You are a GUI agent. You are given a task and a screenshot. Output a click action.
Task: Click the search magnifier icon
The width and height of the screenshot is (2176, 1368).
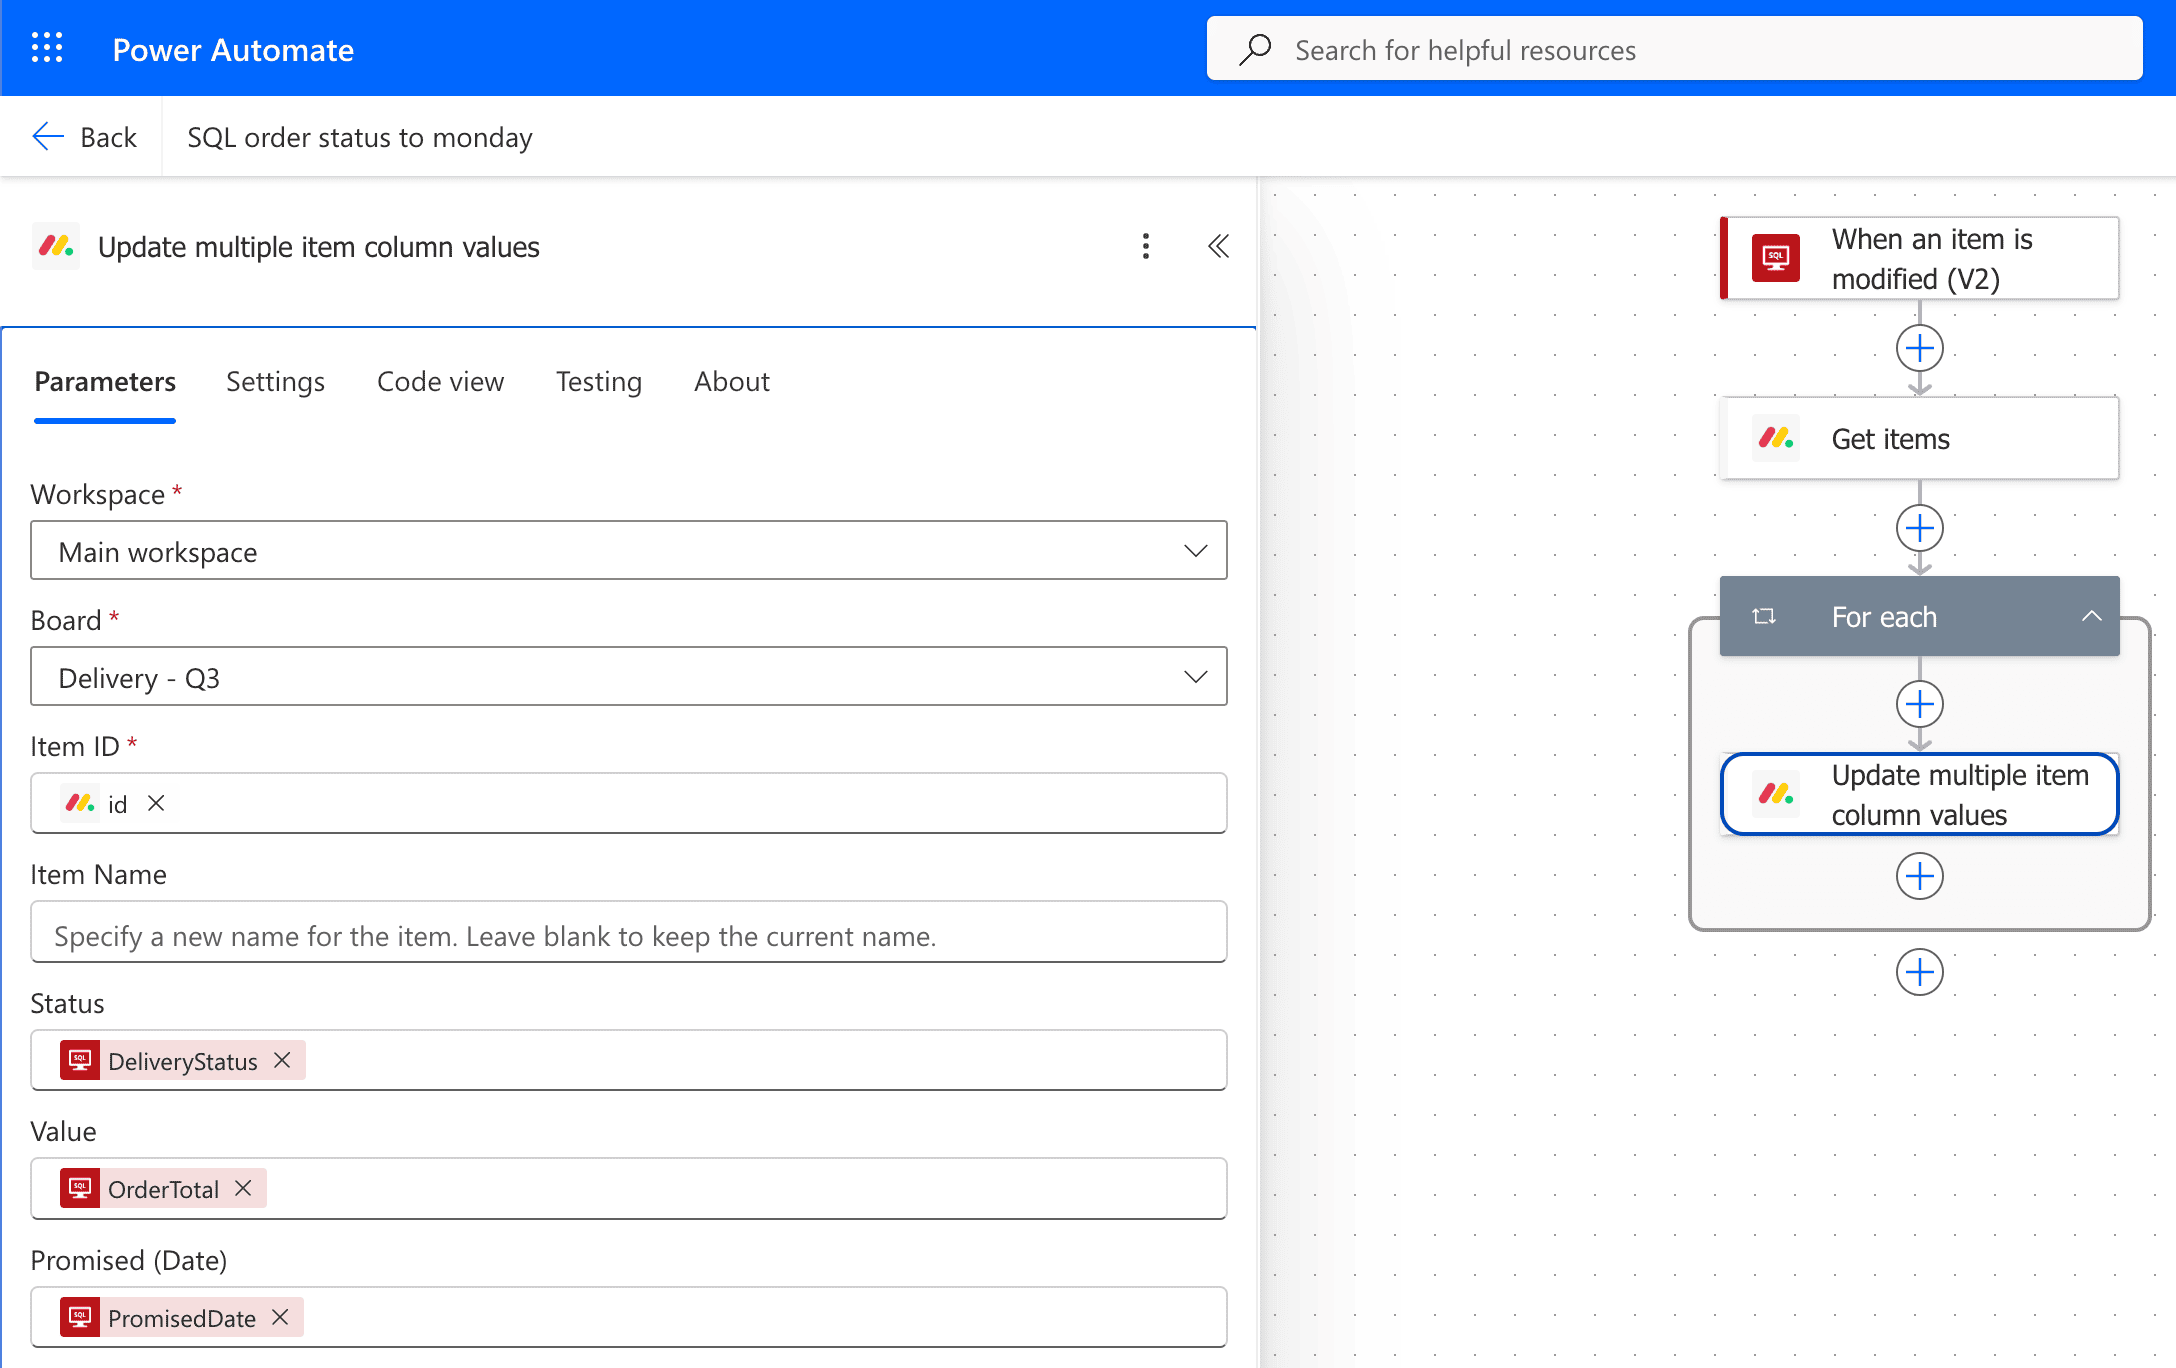pos(1255,49)
